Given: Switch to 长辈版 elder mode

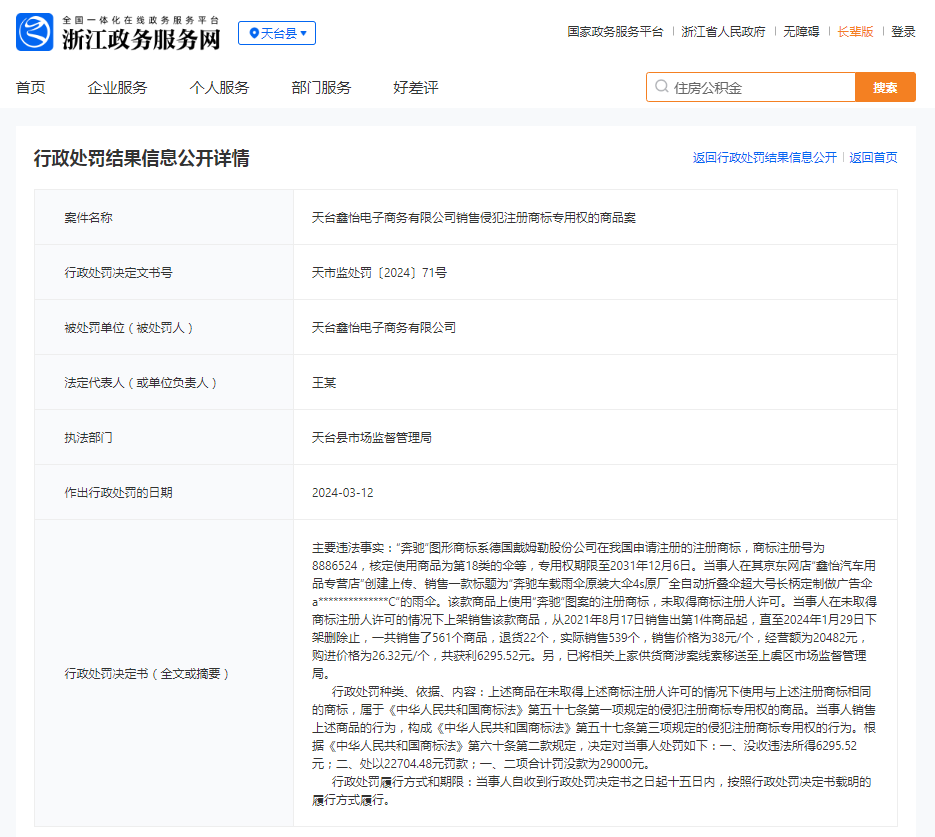Looking at the screenshot, I should [855, 32].
